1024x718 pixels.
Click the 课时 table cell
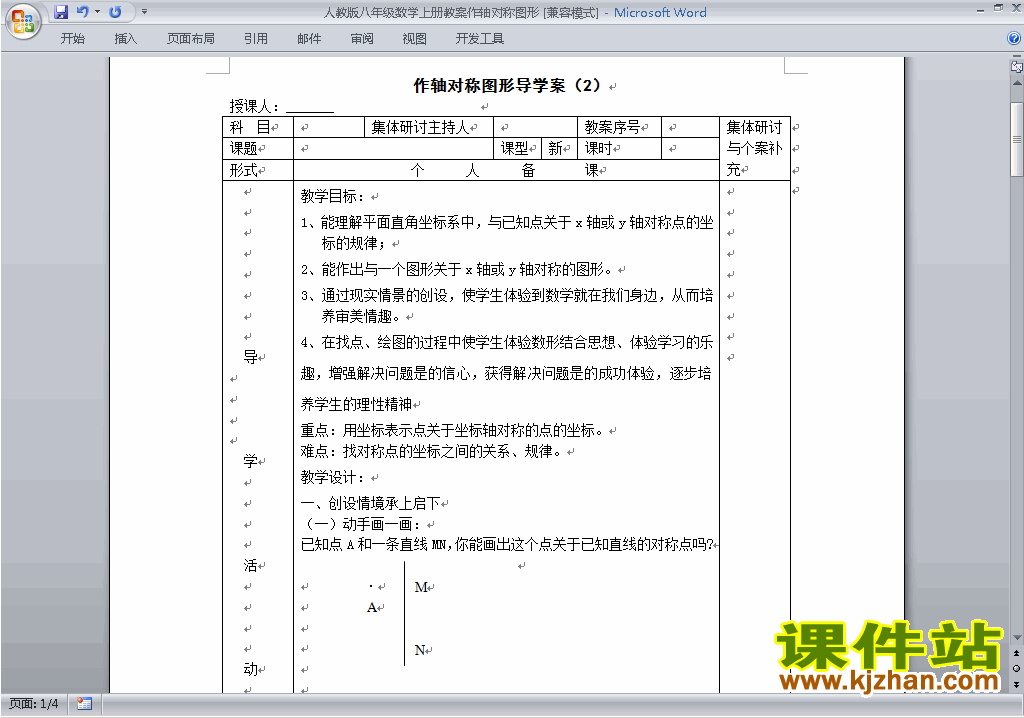point(619,148)
